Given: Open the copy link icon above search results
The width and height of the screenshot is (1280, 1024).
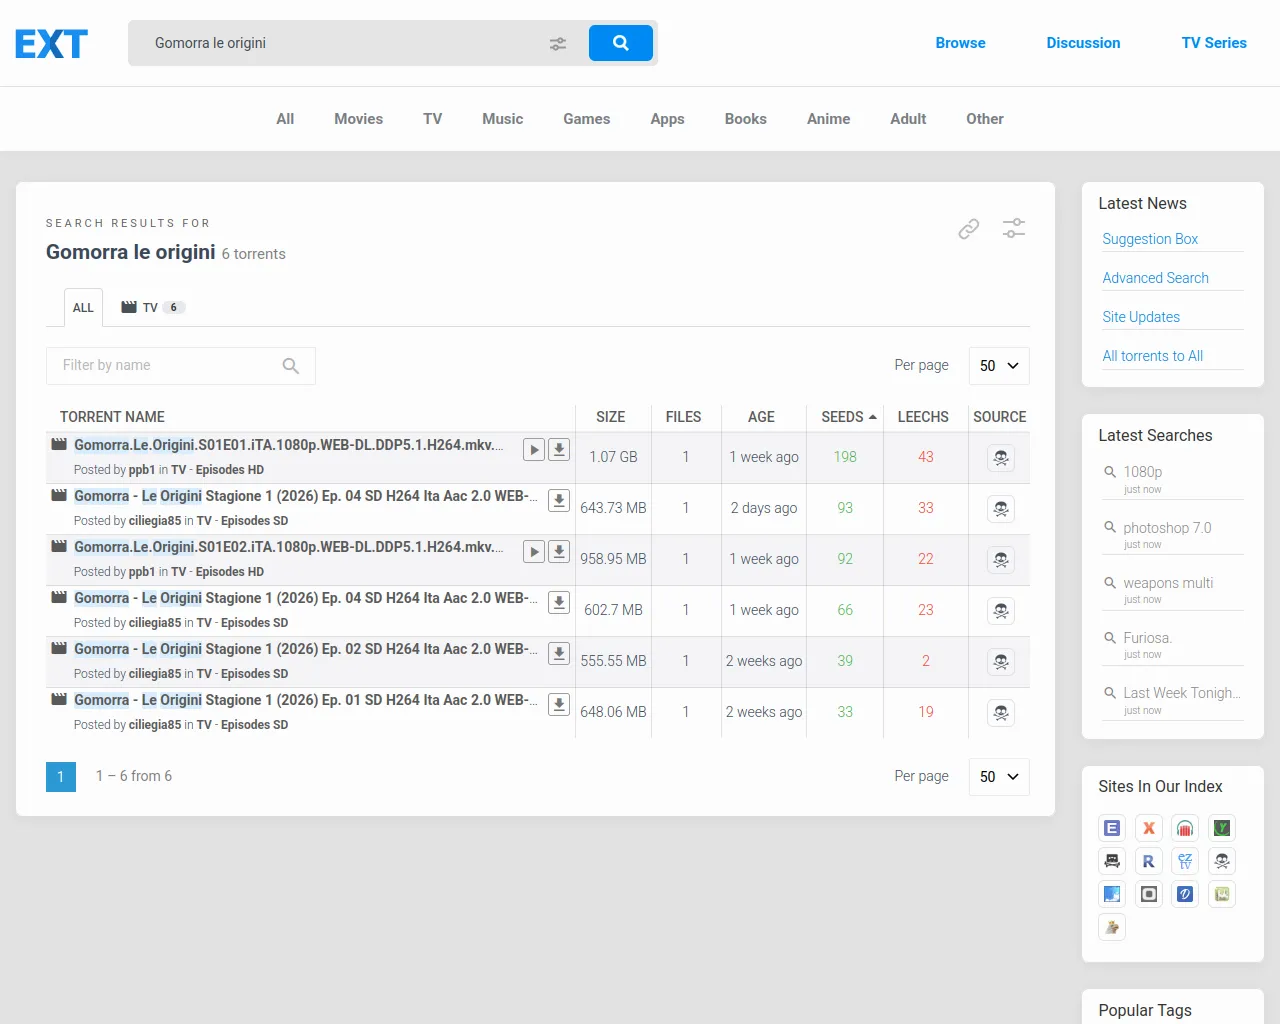Looking at the screenshot, I should 967,228.
